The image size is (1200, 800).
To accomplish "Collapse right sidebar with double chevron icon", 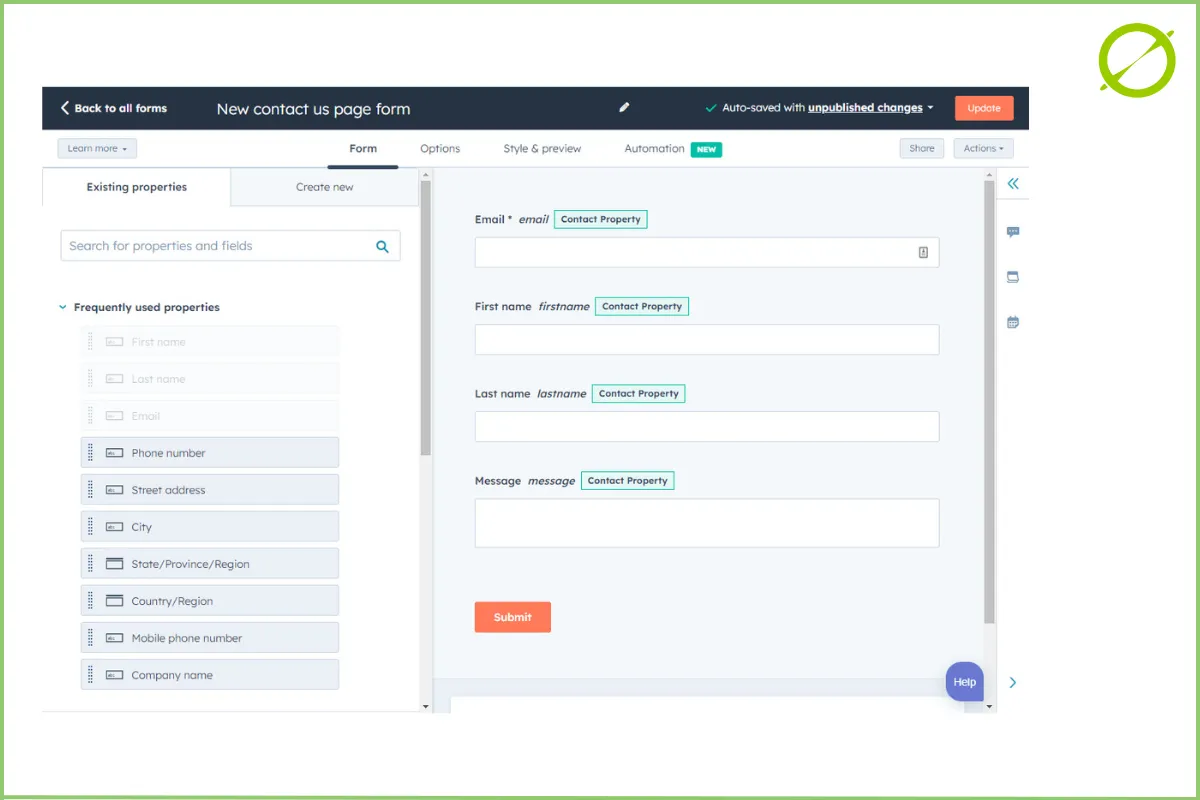I will (1013, 184).
